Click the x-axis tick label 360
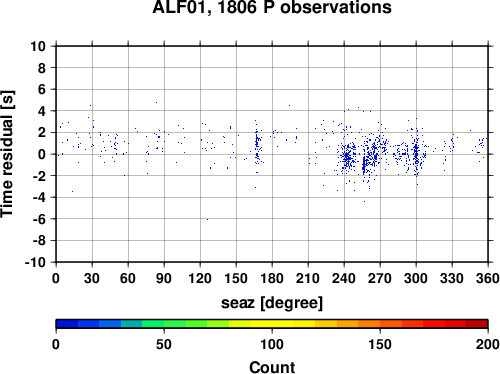Image resolution: width=500 pixels, height=374 pixels. (x=488, y=278)
